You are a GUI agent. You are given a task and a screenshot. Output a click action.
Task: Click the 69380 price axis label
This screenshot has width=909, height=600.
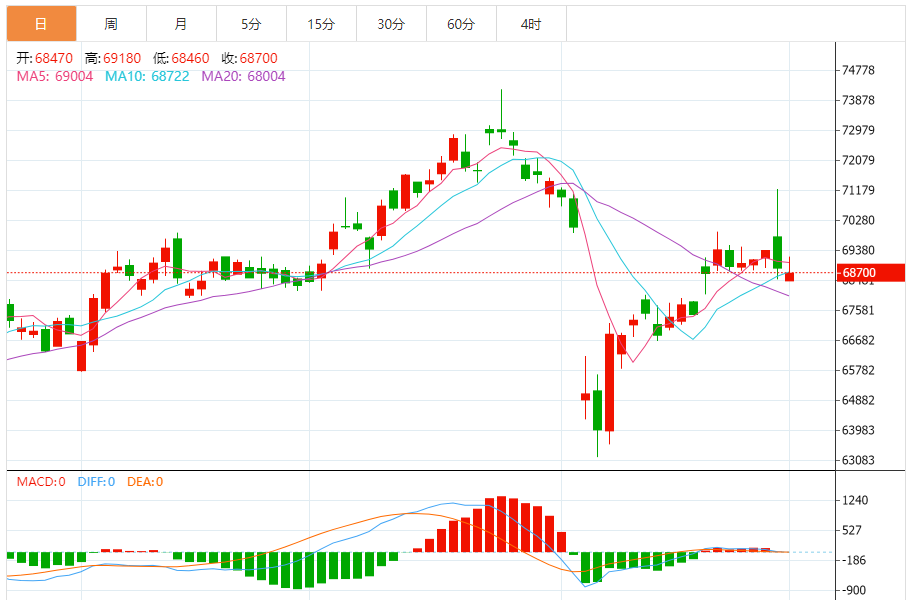tap(858, 250)
